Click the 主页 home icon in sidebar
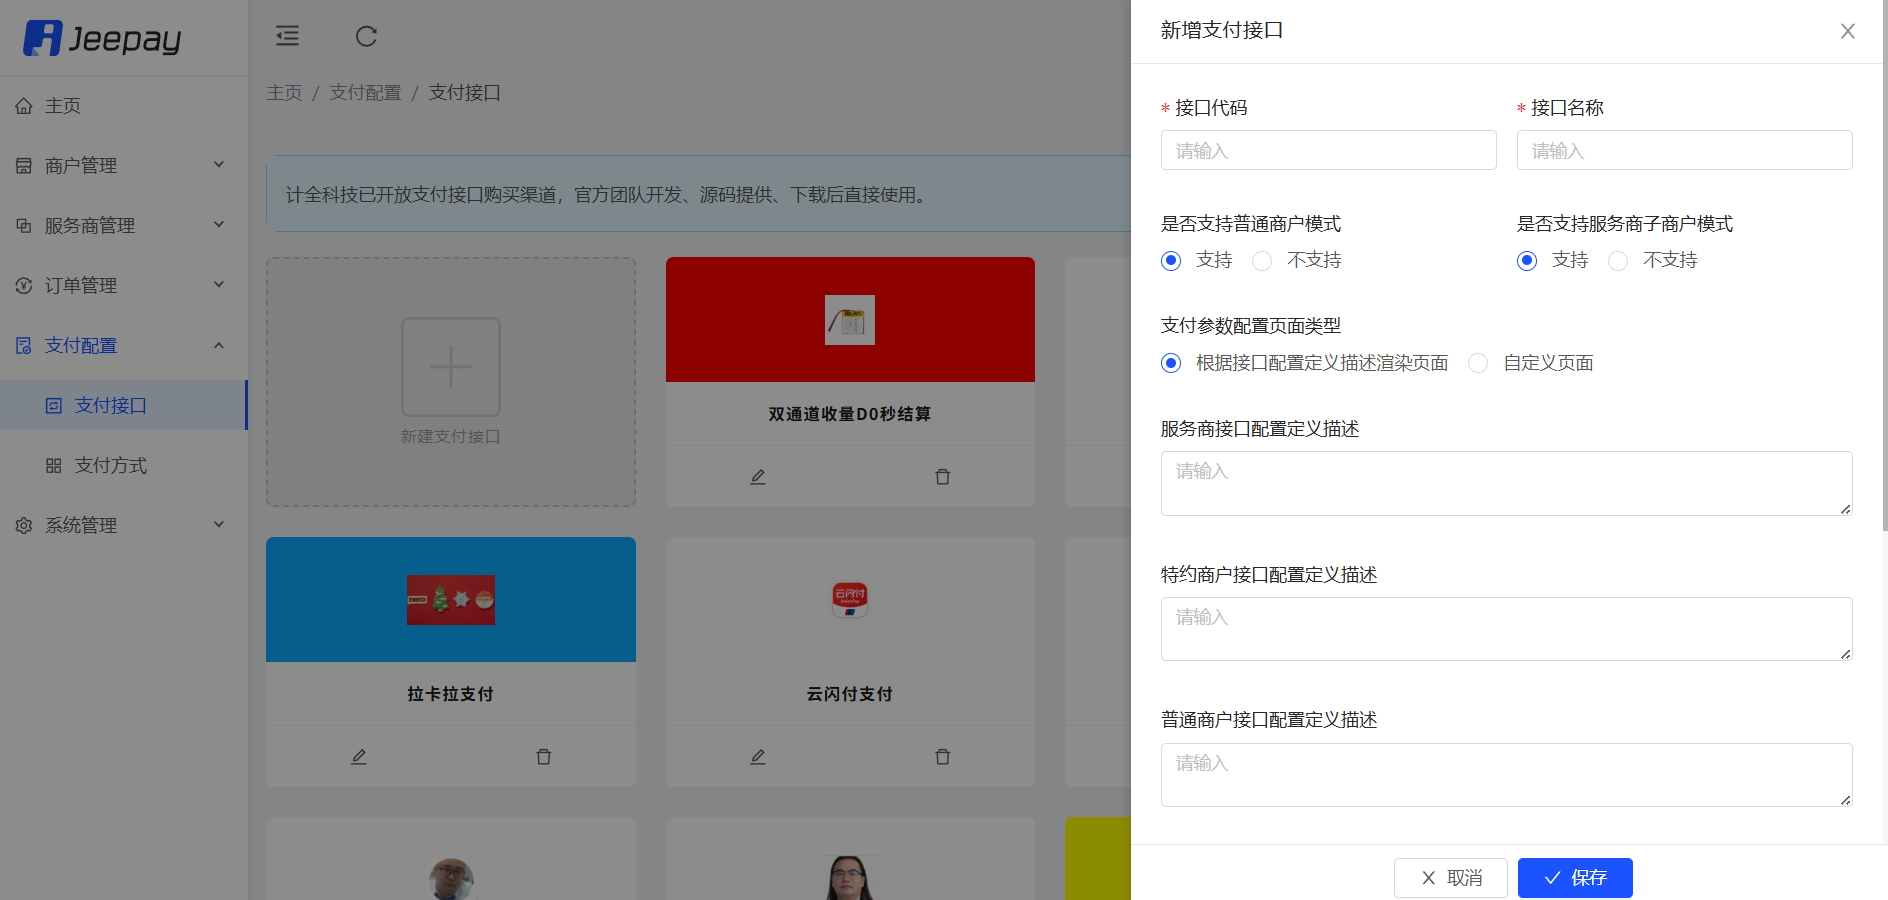1888x900 pixels. tap(25, 105)
